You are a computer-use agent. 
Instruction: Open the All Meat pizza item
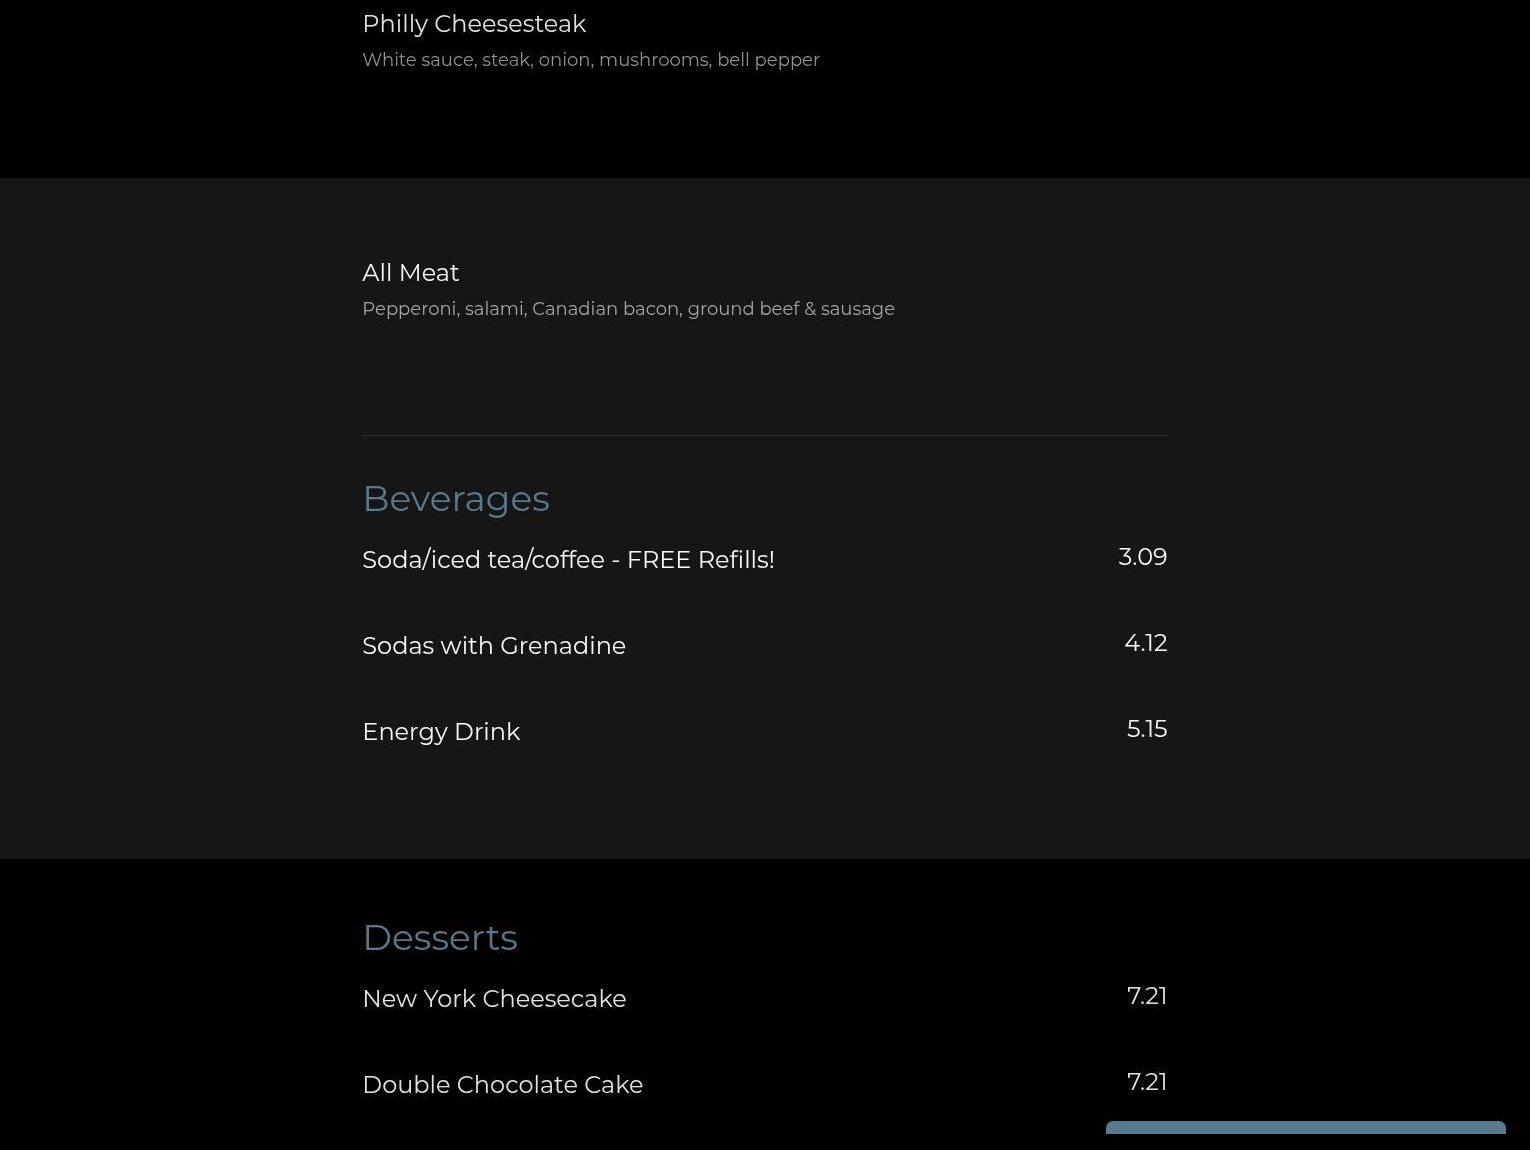tap(410, 273)
